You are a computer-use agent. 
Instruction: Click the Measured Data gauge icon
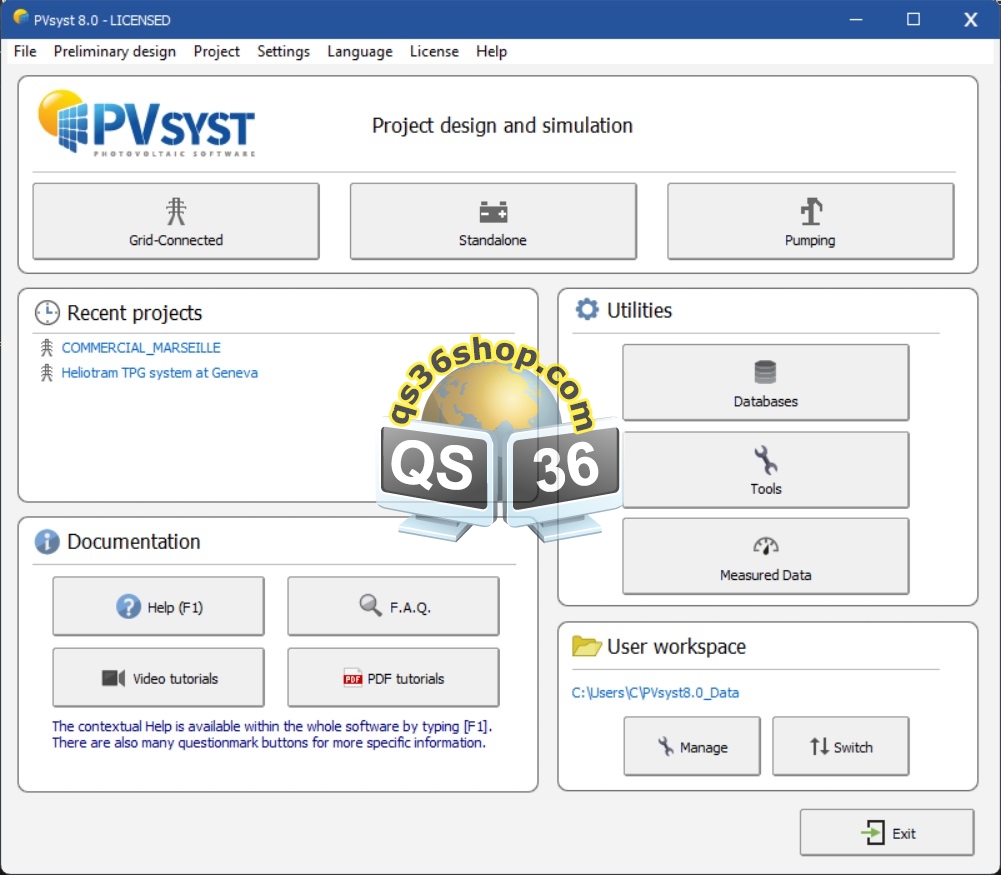tap(765, 546)
